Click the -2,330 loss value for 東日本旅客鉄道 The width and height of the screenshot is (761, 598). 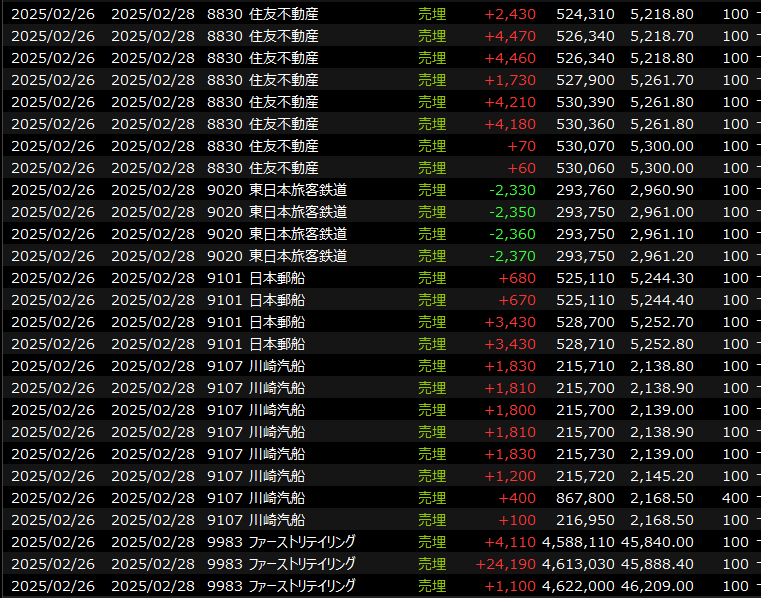coord(513,190)
